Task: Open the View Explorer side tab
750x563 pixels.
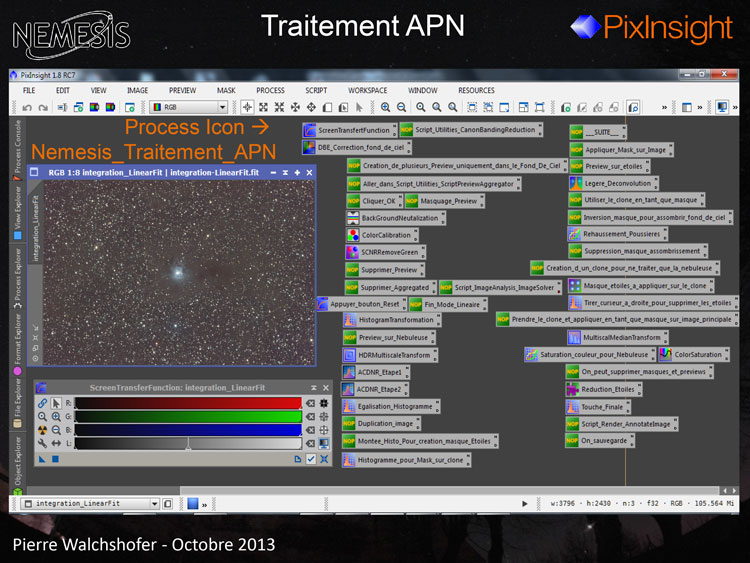Action: click(17, 213)
